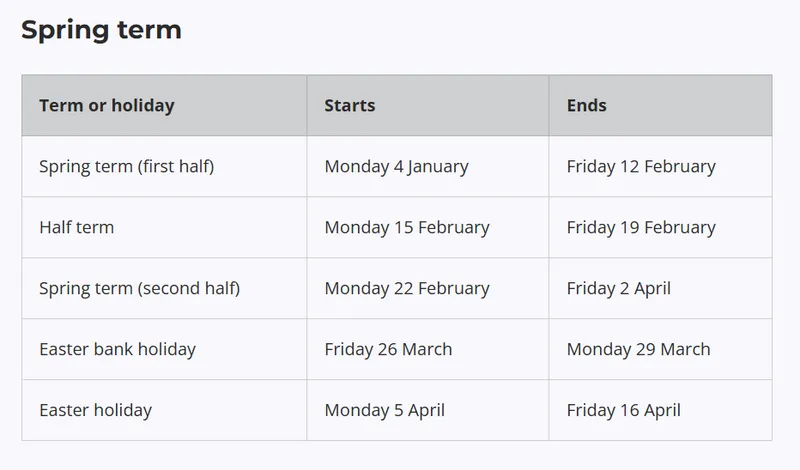Select the 'Term or holiday' column header
This screenshot has width=800, height=470.
(x=106, y=105)
